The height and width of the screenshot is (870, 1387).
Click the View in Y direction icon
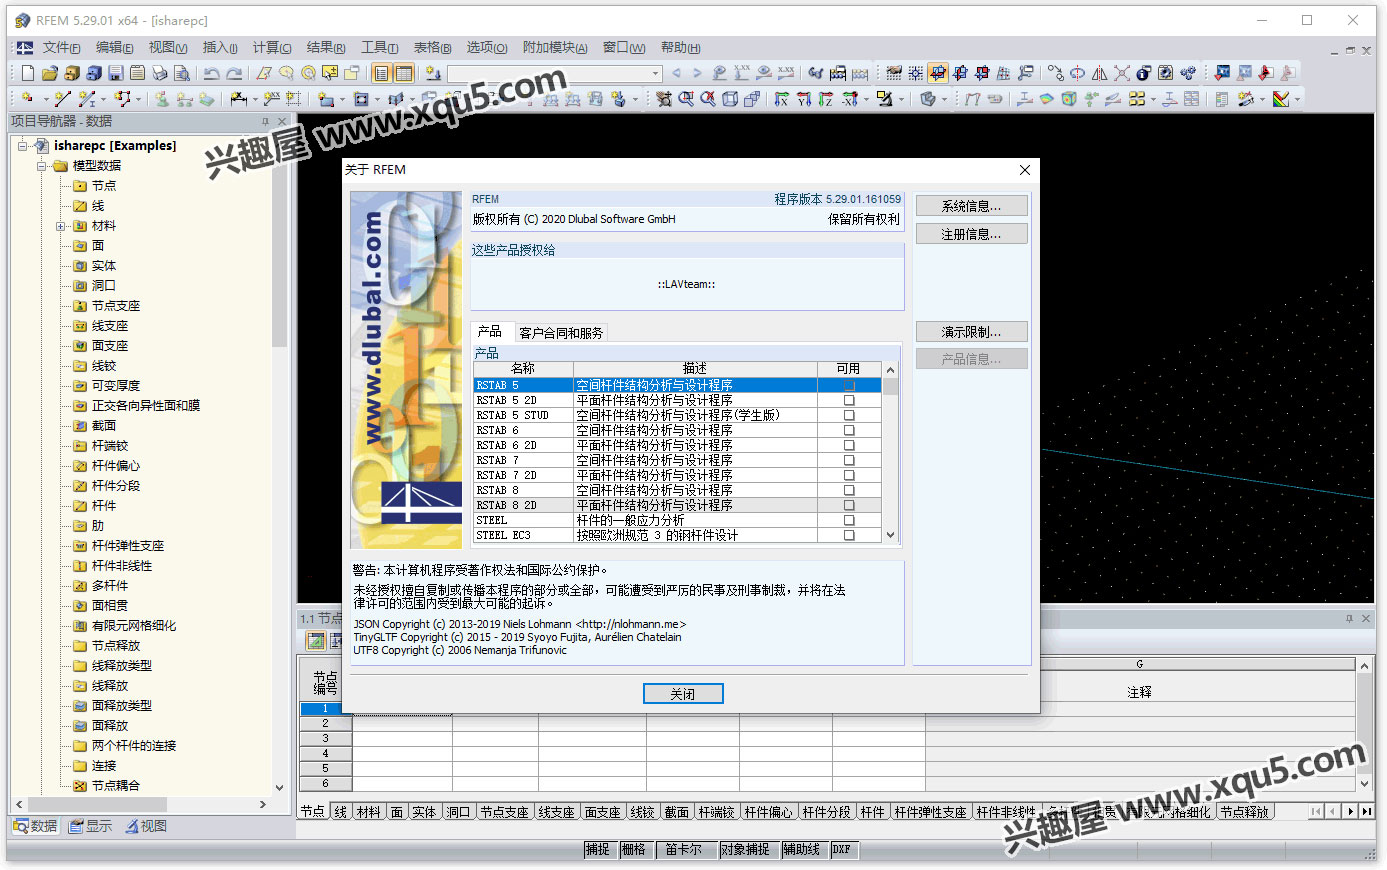point(803,99)
